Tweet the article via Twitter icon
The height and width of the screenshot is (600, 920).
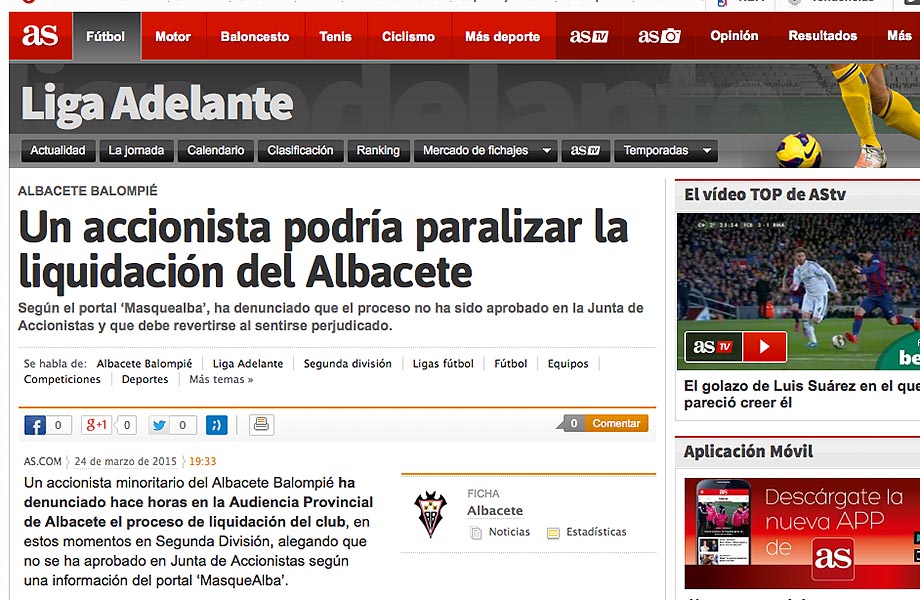159,425
